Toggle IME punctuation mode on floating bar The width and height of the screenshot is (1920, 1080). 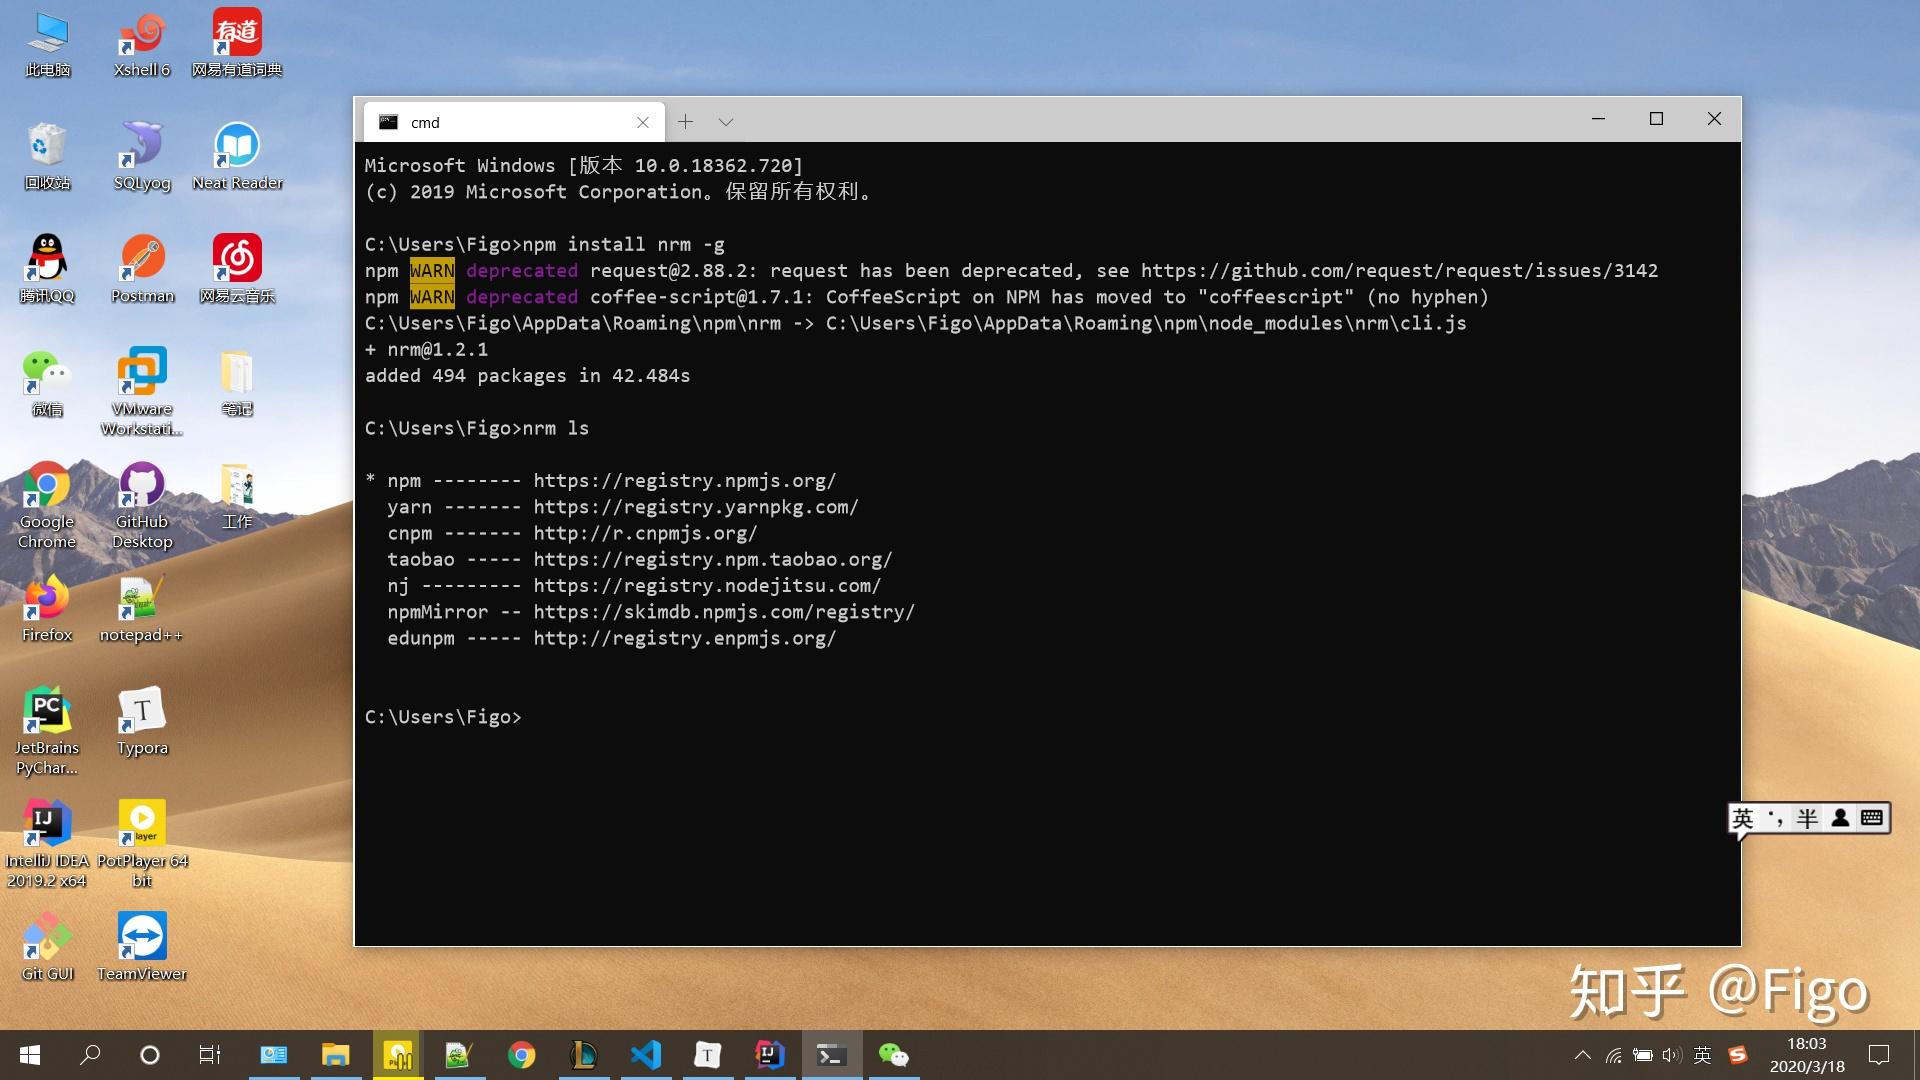pos(1775,819)
